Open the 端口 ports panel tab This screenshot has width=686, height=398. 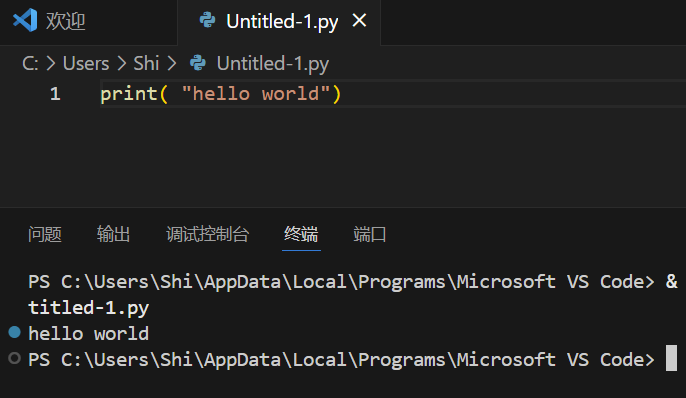click(x=370, y=234)
